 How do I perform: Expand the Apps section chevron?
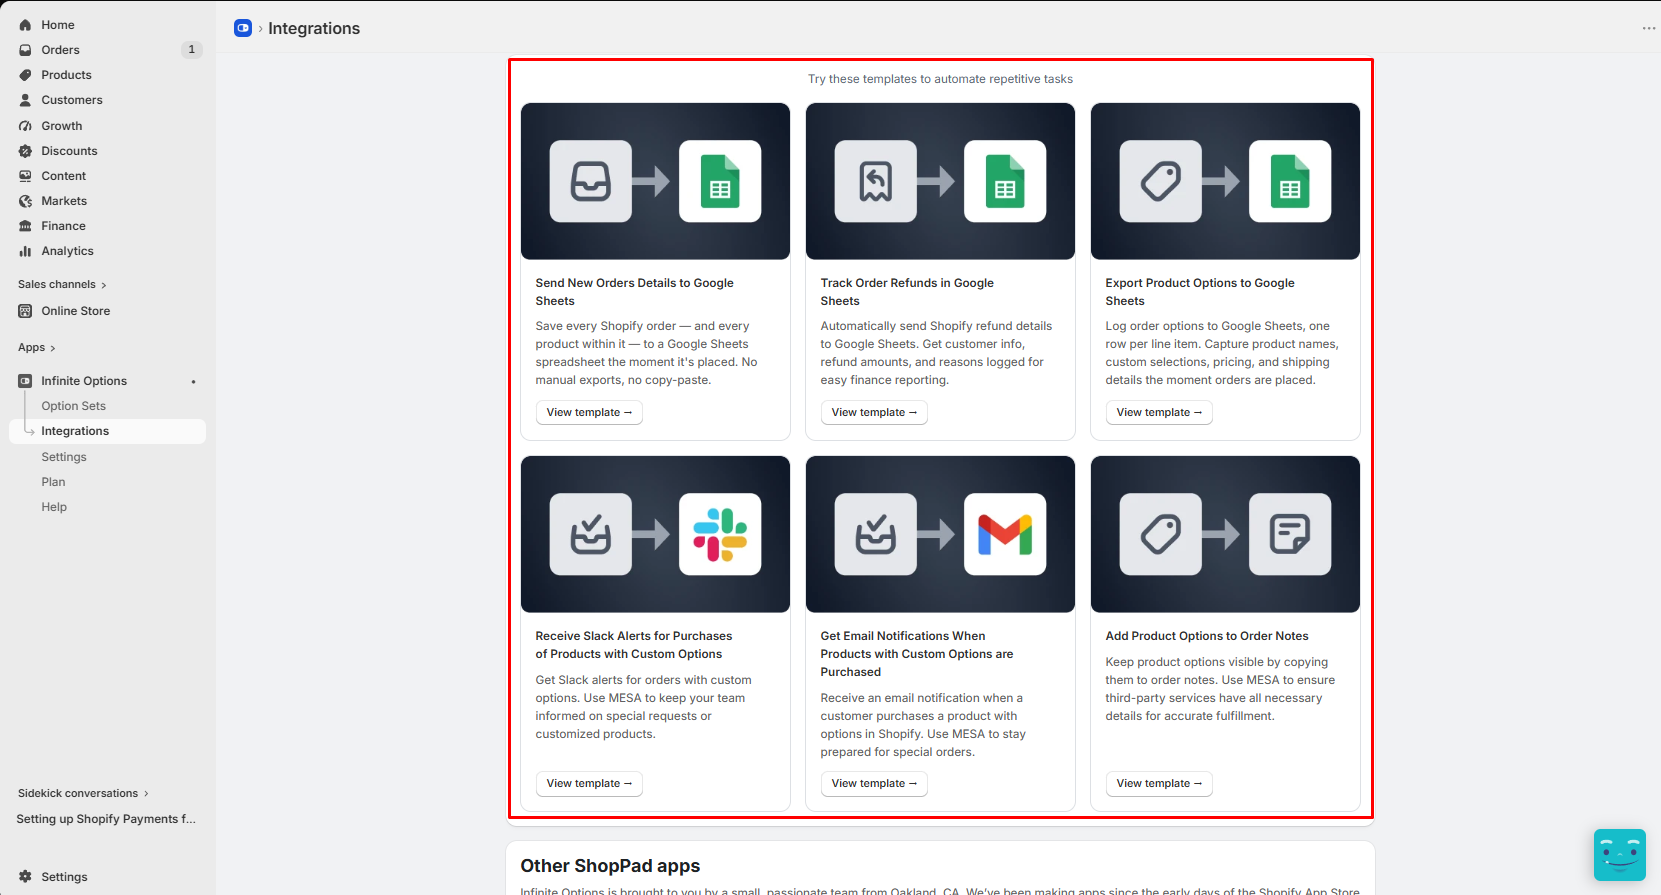point(52,348)
